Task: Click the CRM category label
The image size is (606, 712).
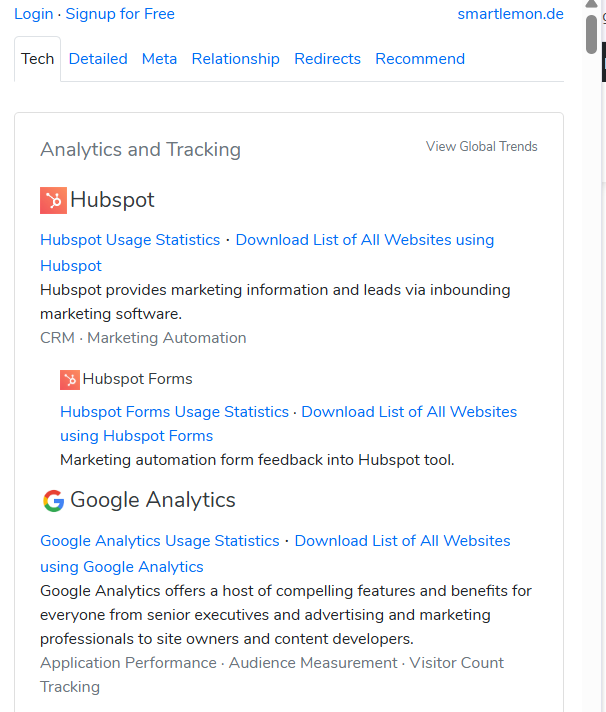Action: point(57,338)
